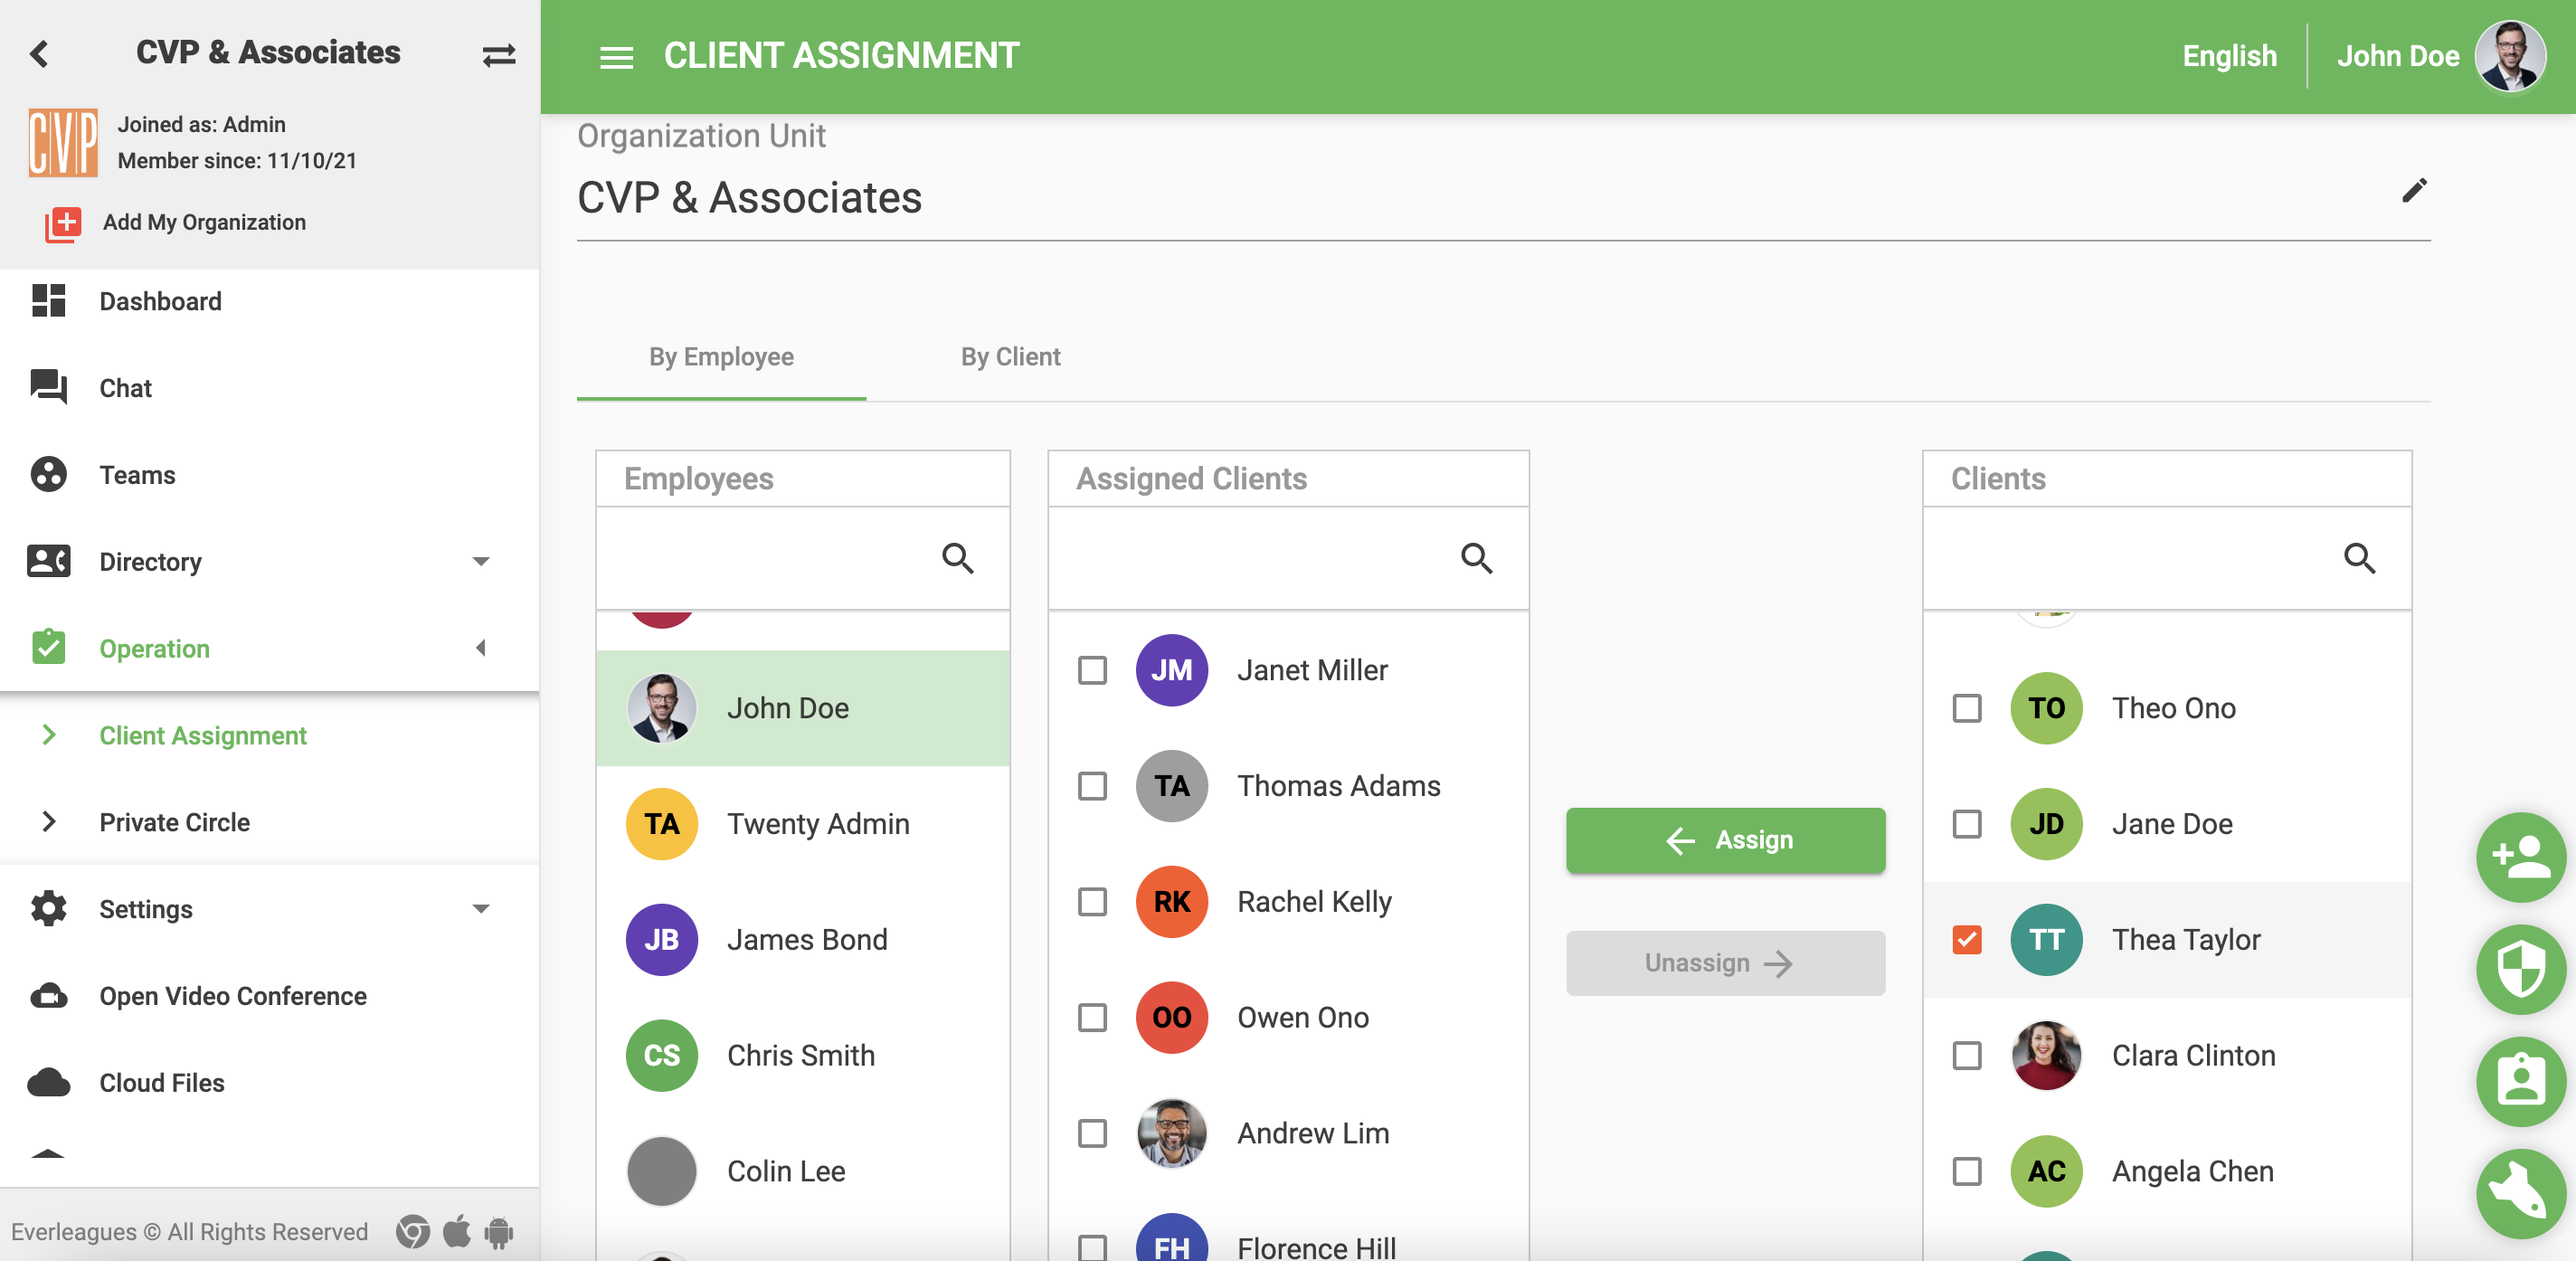Click the Assigned Clients search field
The height and width of the screenshot is (1261, 2576).
[1288, 558]
